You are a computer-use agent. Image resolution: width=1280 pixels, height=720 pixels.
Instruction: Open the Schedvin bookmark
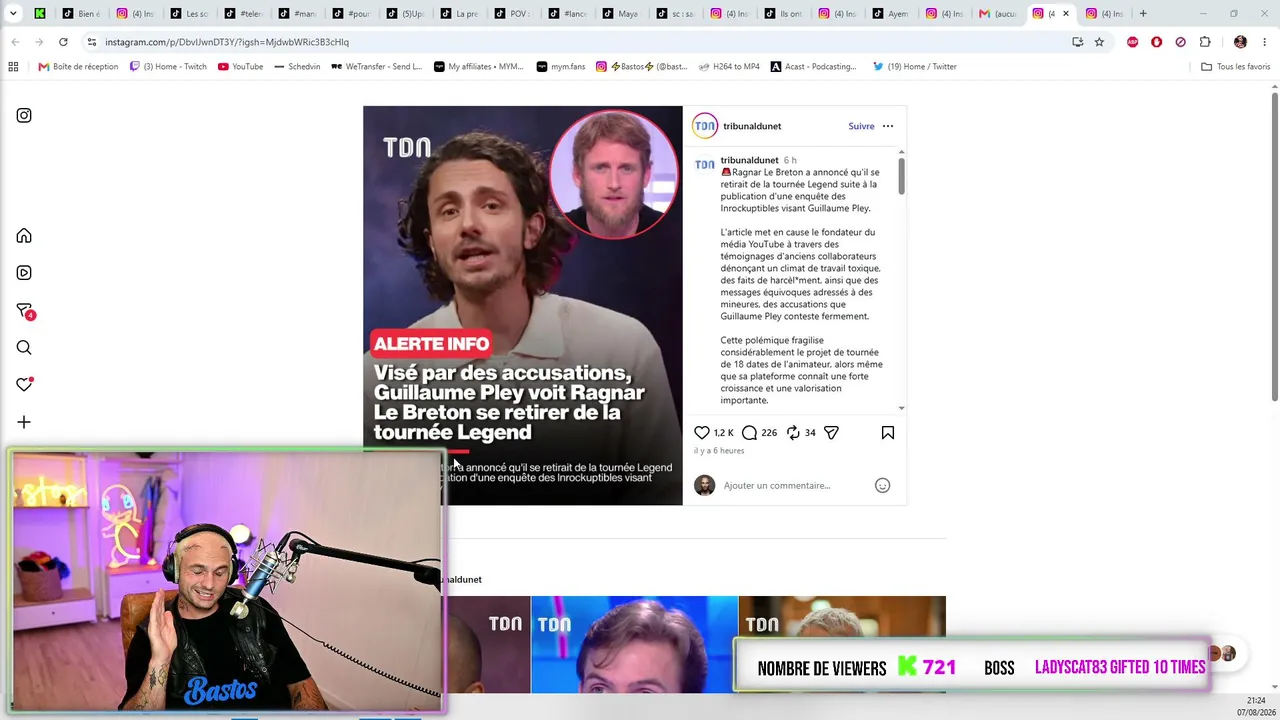coord(296,67)
